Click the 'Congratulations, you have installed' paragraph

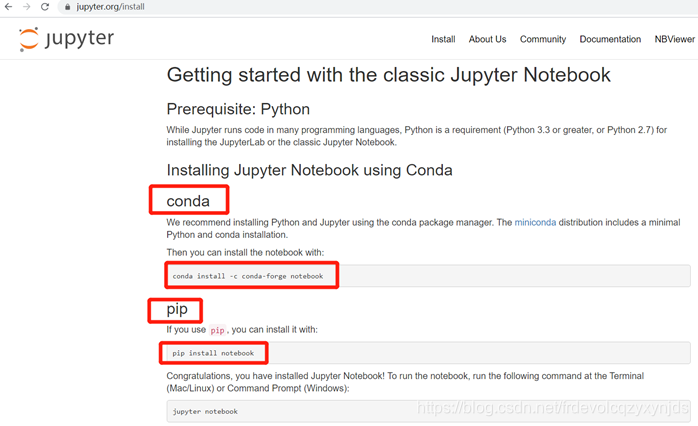405,382
